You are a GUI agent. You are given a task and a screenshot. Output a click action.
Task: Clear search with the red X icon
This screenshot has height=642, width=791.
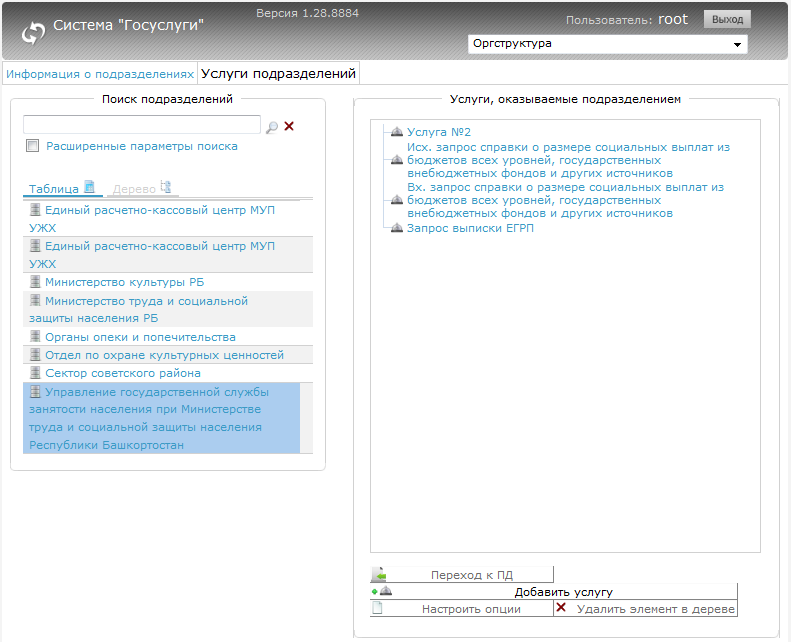pos(289,126)
